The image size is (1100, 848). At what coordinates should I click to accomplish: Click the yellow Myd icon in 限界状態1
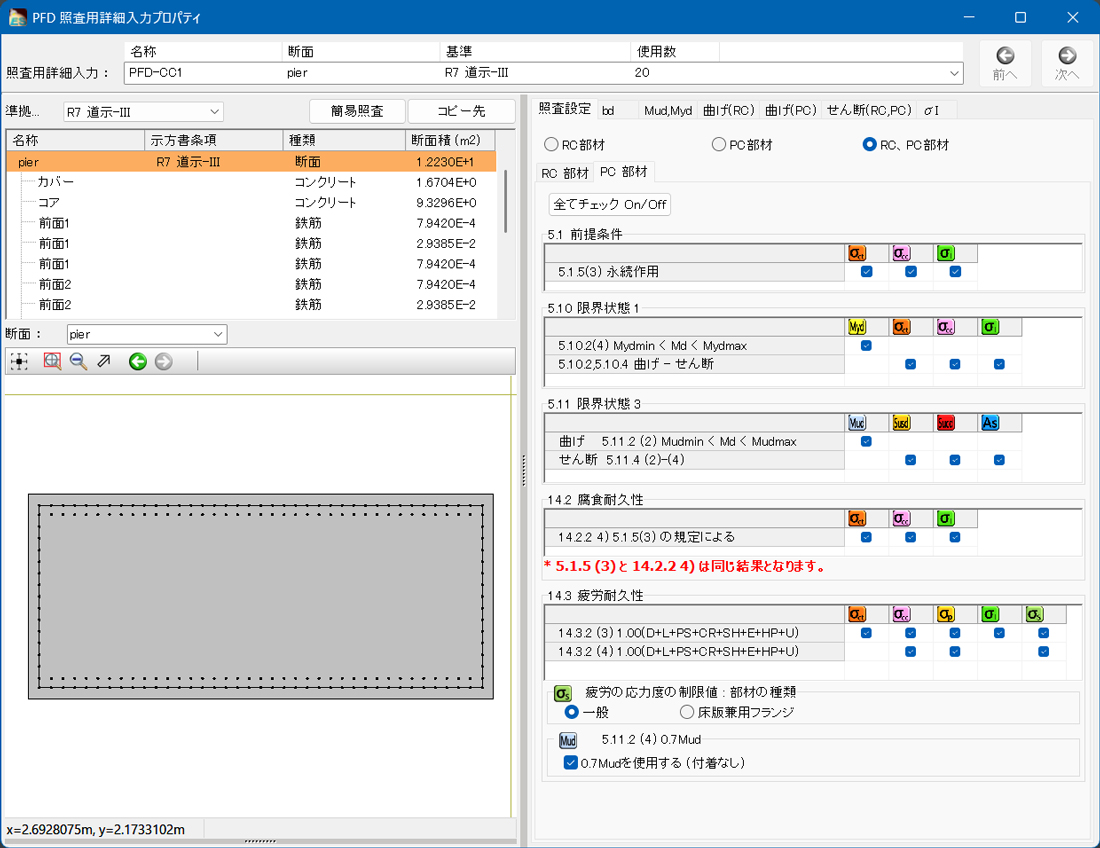(x=857, y=327)
